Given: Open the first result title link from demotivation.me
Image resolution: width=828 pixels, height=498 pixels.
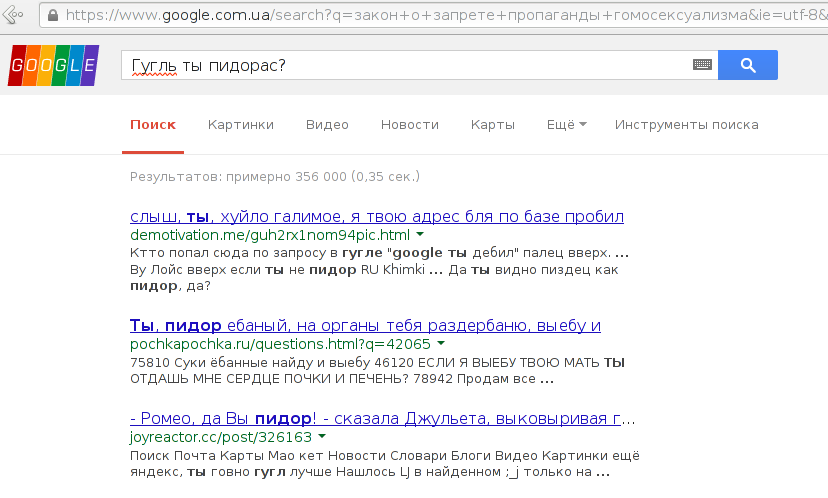Looking at the screenshot, I should tap(377, 217).
